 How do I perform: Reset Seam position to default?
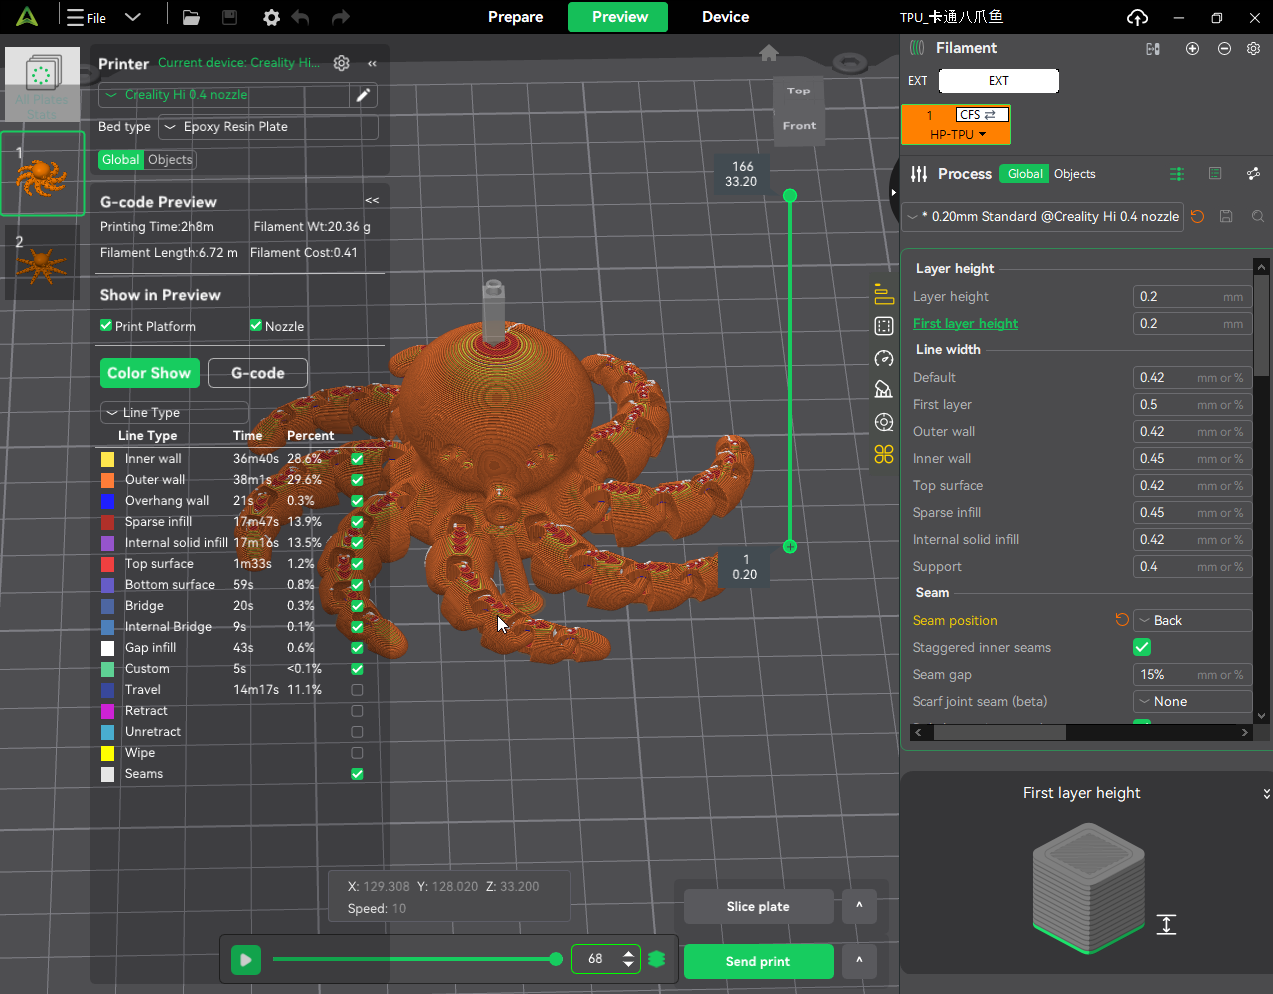(1122, 620)
